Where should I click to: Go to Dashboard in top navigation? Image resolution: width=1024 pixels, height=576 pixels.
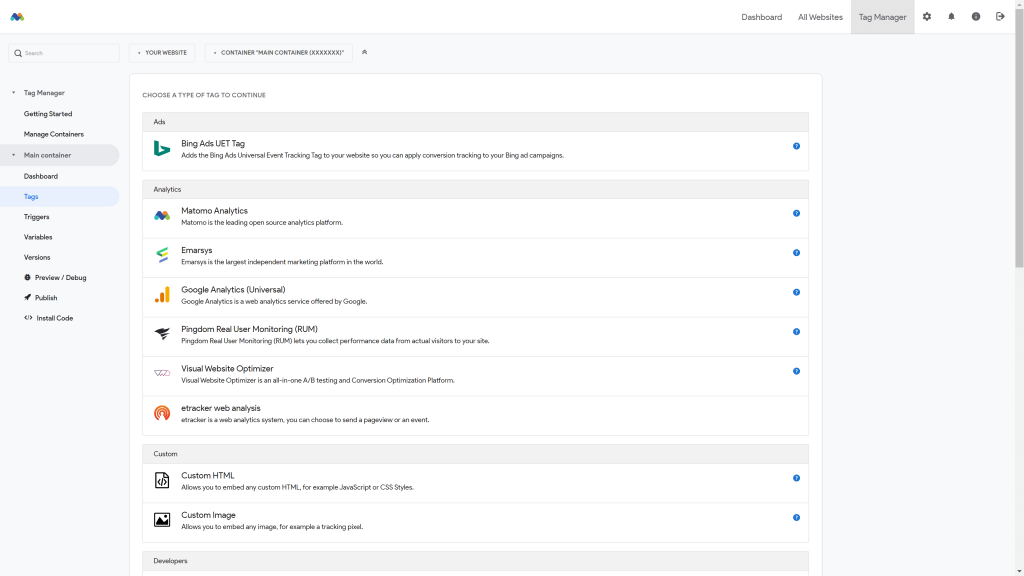761,17
